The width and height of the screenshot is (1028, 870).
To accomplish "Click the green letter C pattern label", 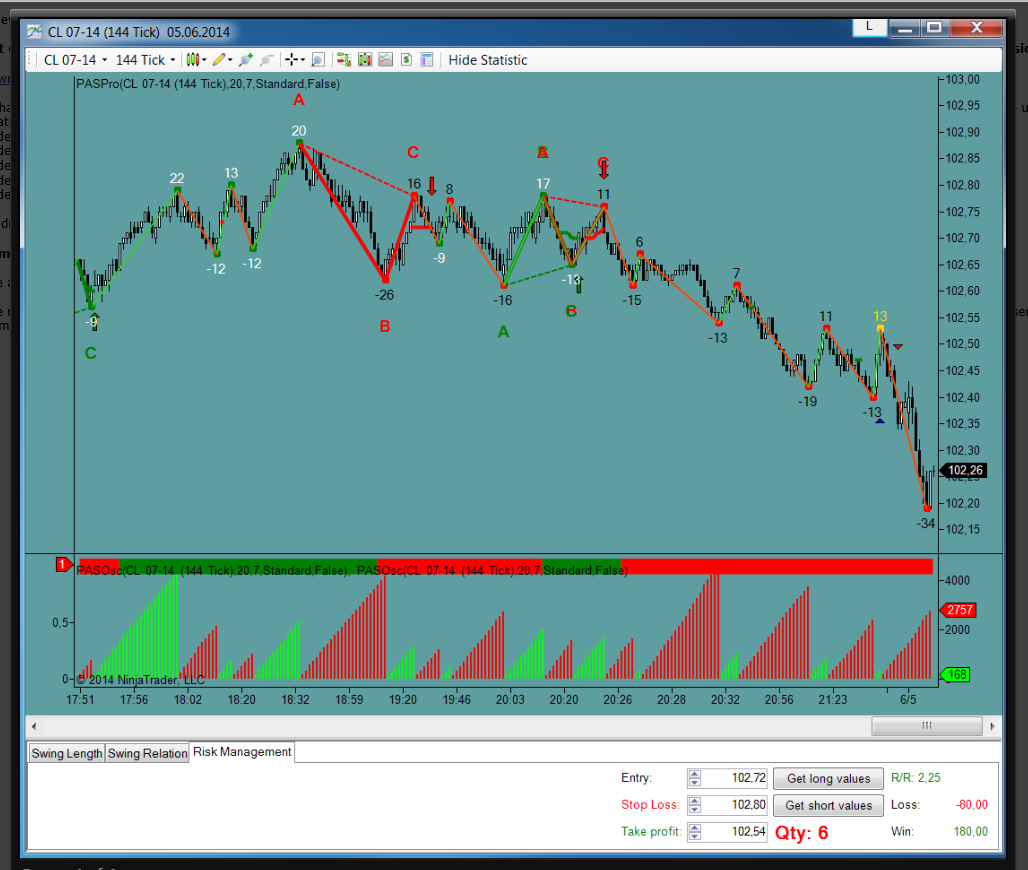I will coord(90,353).
